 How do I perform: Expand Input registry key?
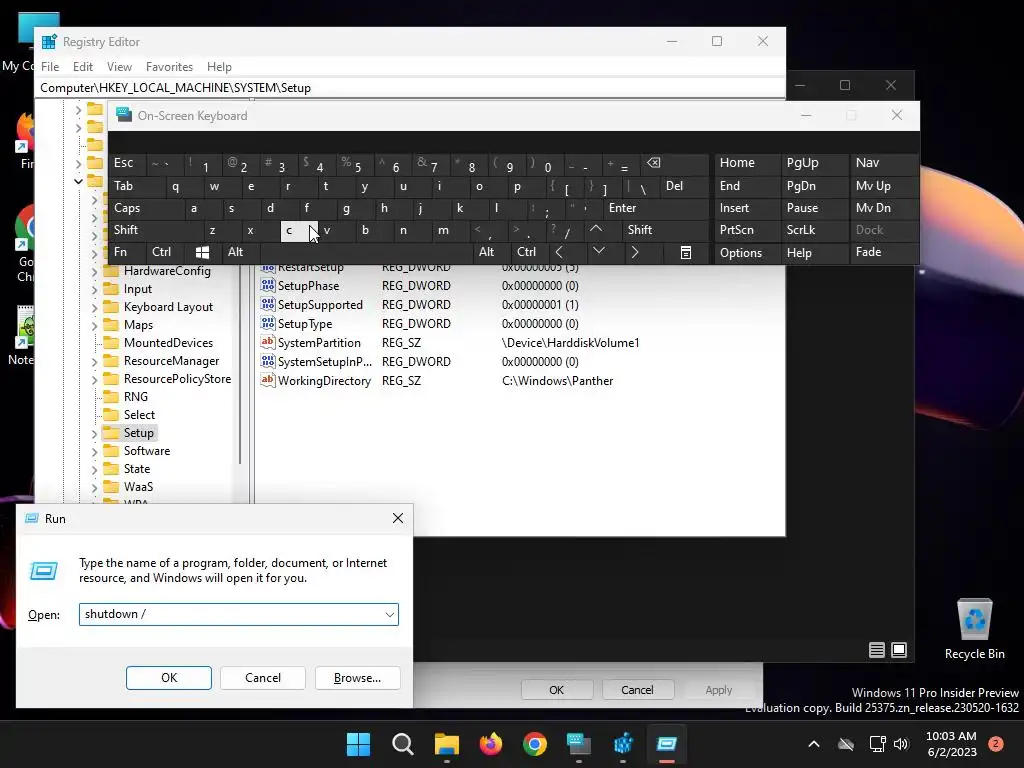point(95,289)
